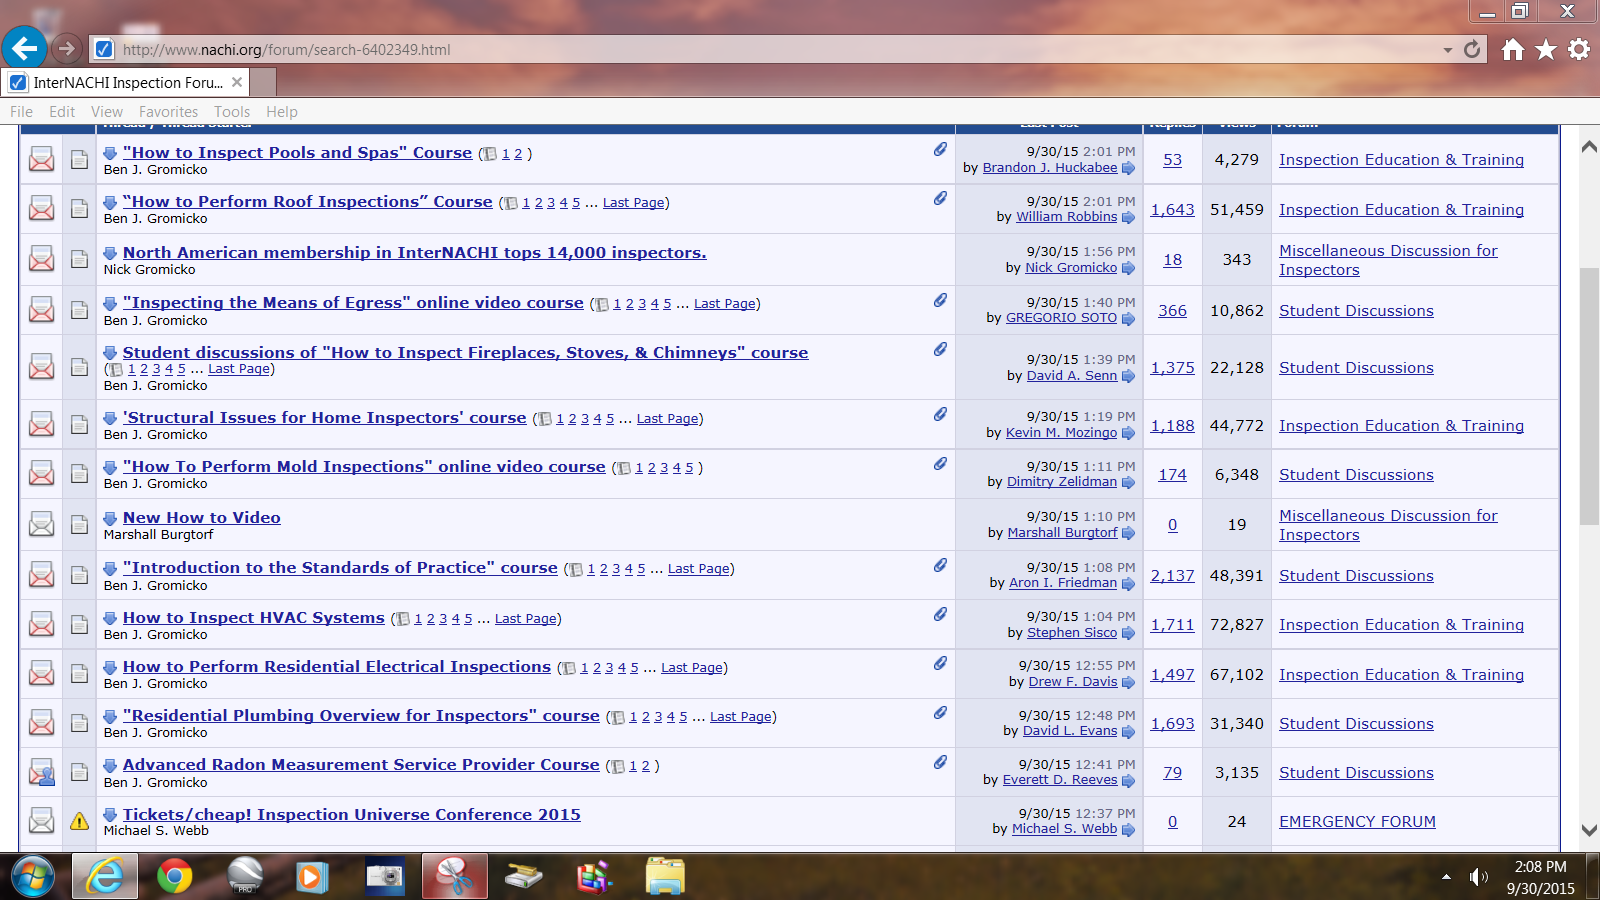1600x900 pixels.
Task: Go to page 5 of Mold Inspections thread
Action: click(689, 468)
